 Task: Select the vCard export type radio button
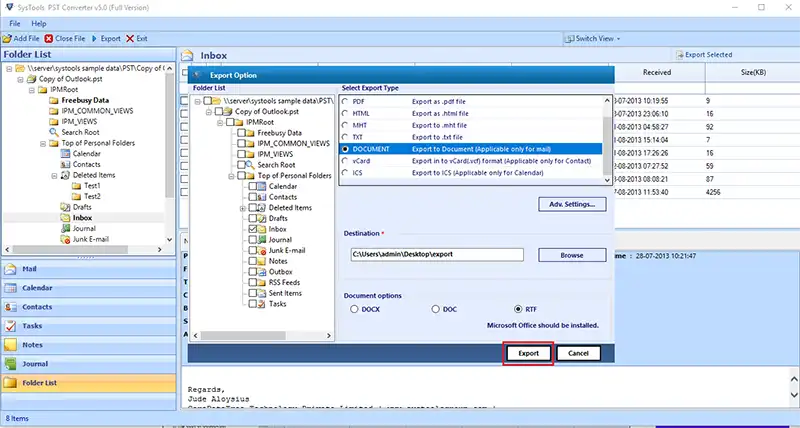pos(346,161)
